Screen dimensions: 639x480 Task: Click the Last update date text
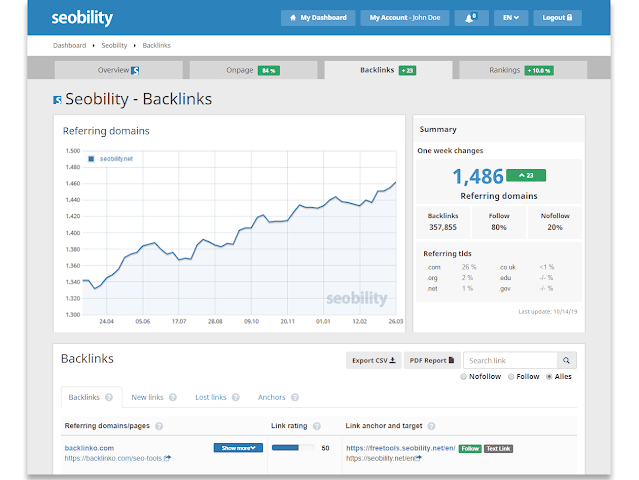[x=548, y=312]
